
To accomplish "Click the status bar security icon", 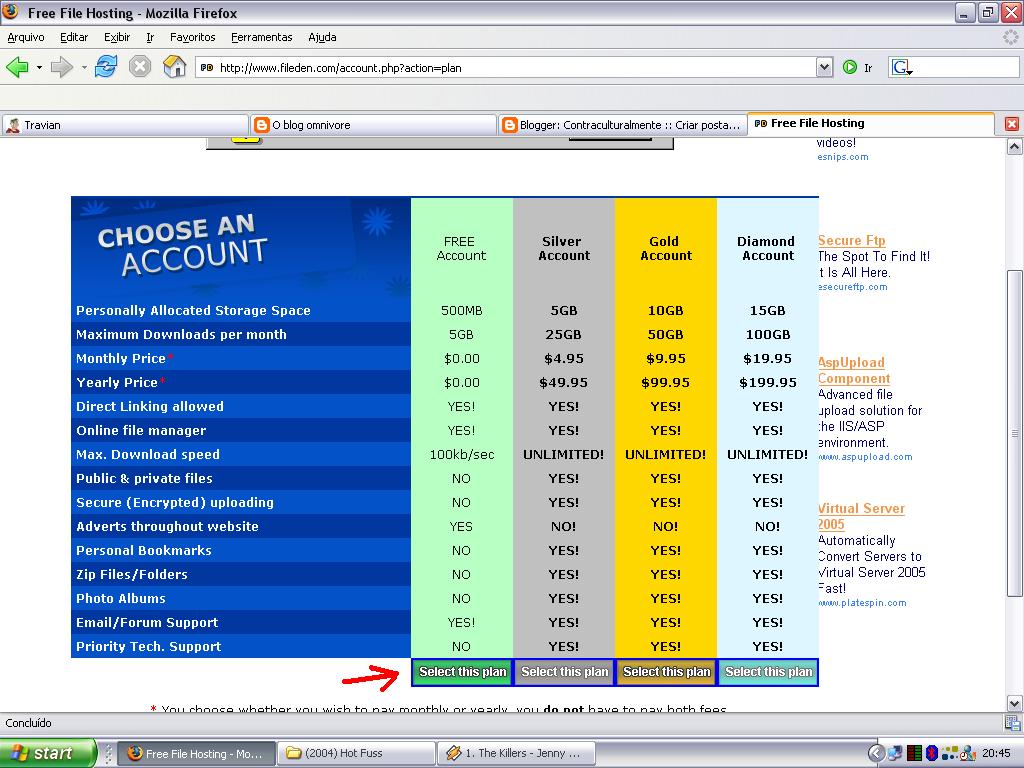I will point(1012,722).
